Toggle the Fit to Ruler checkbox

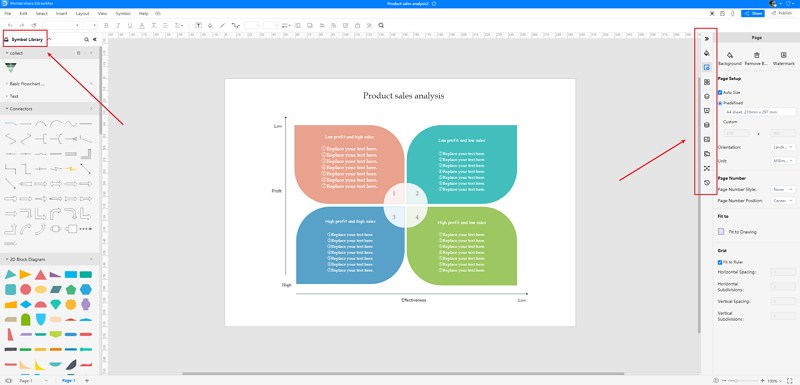[x=720, y=262]
